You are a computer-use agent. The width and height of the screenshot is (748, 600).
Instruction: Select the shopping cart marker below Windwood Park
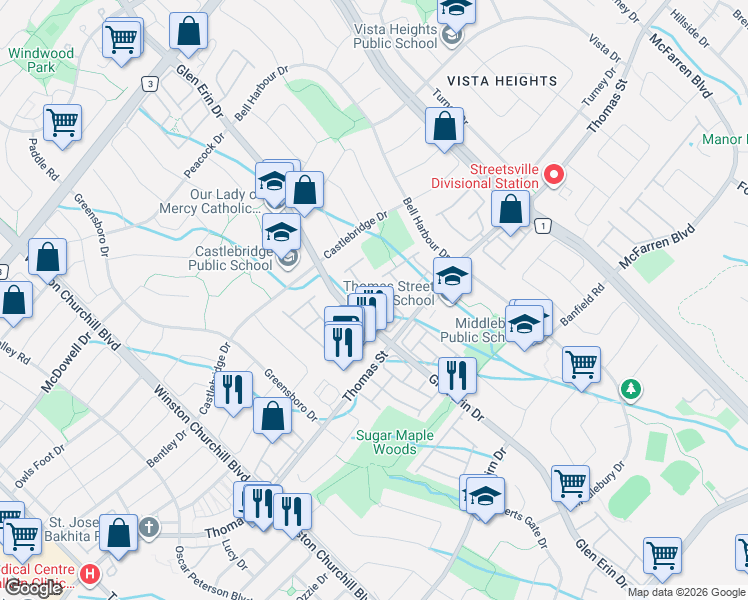(x=62, y=124)
